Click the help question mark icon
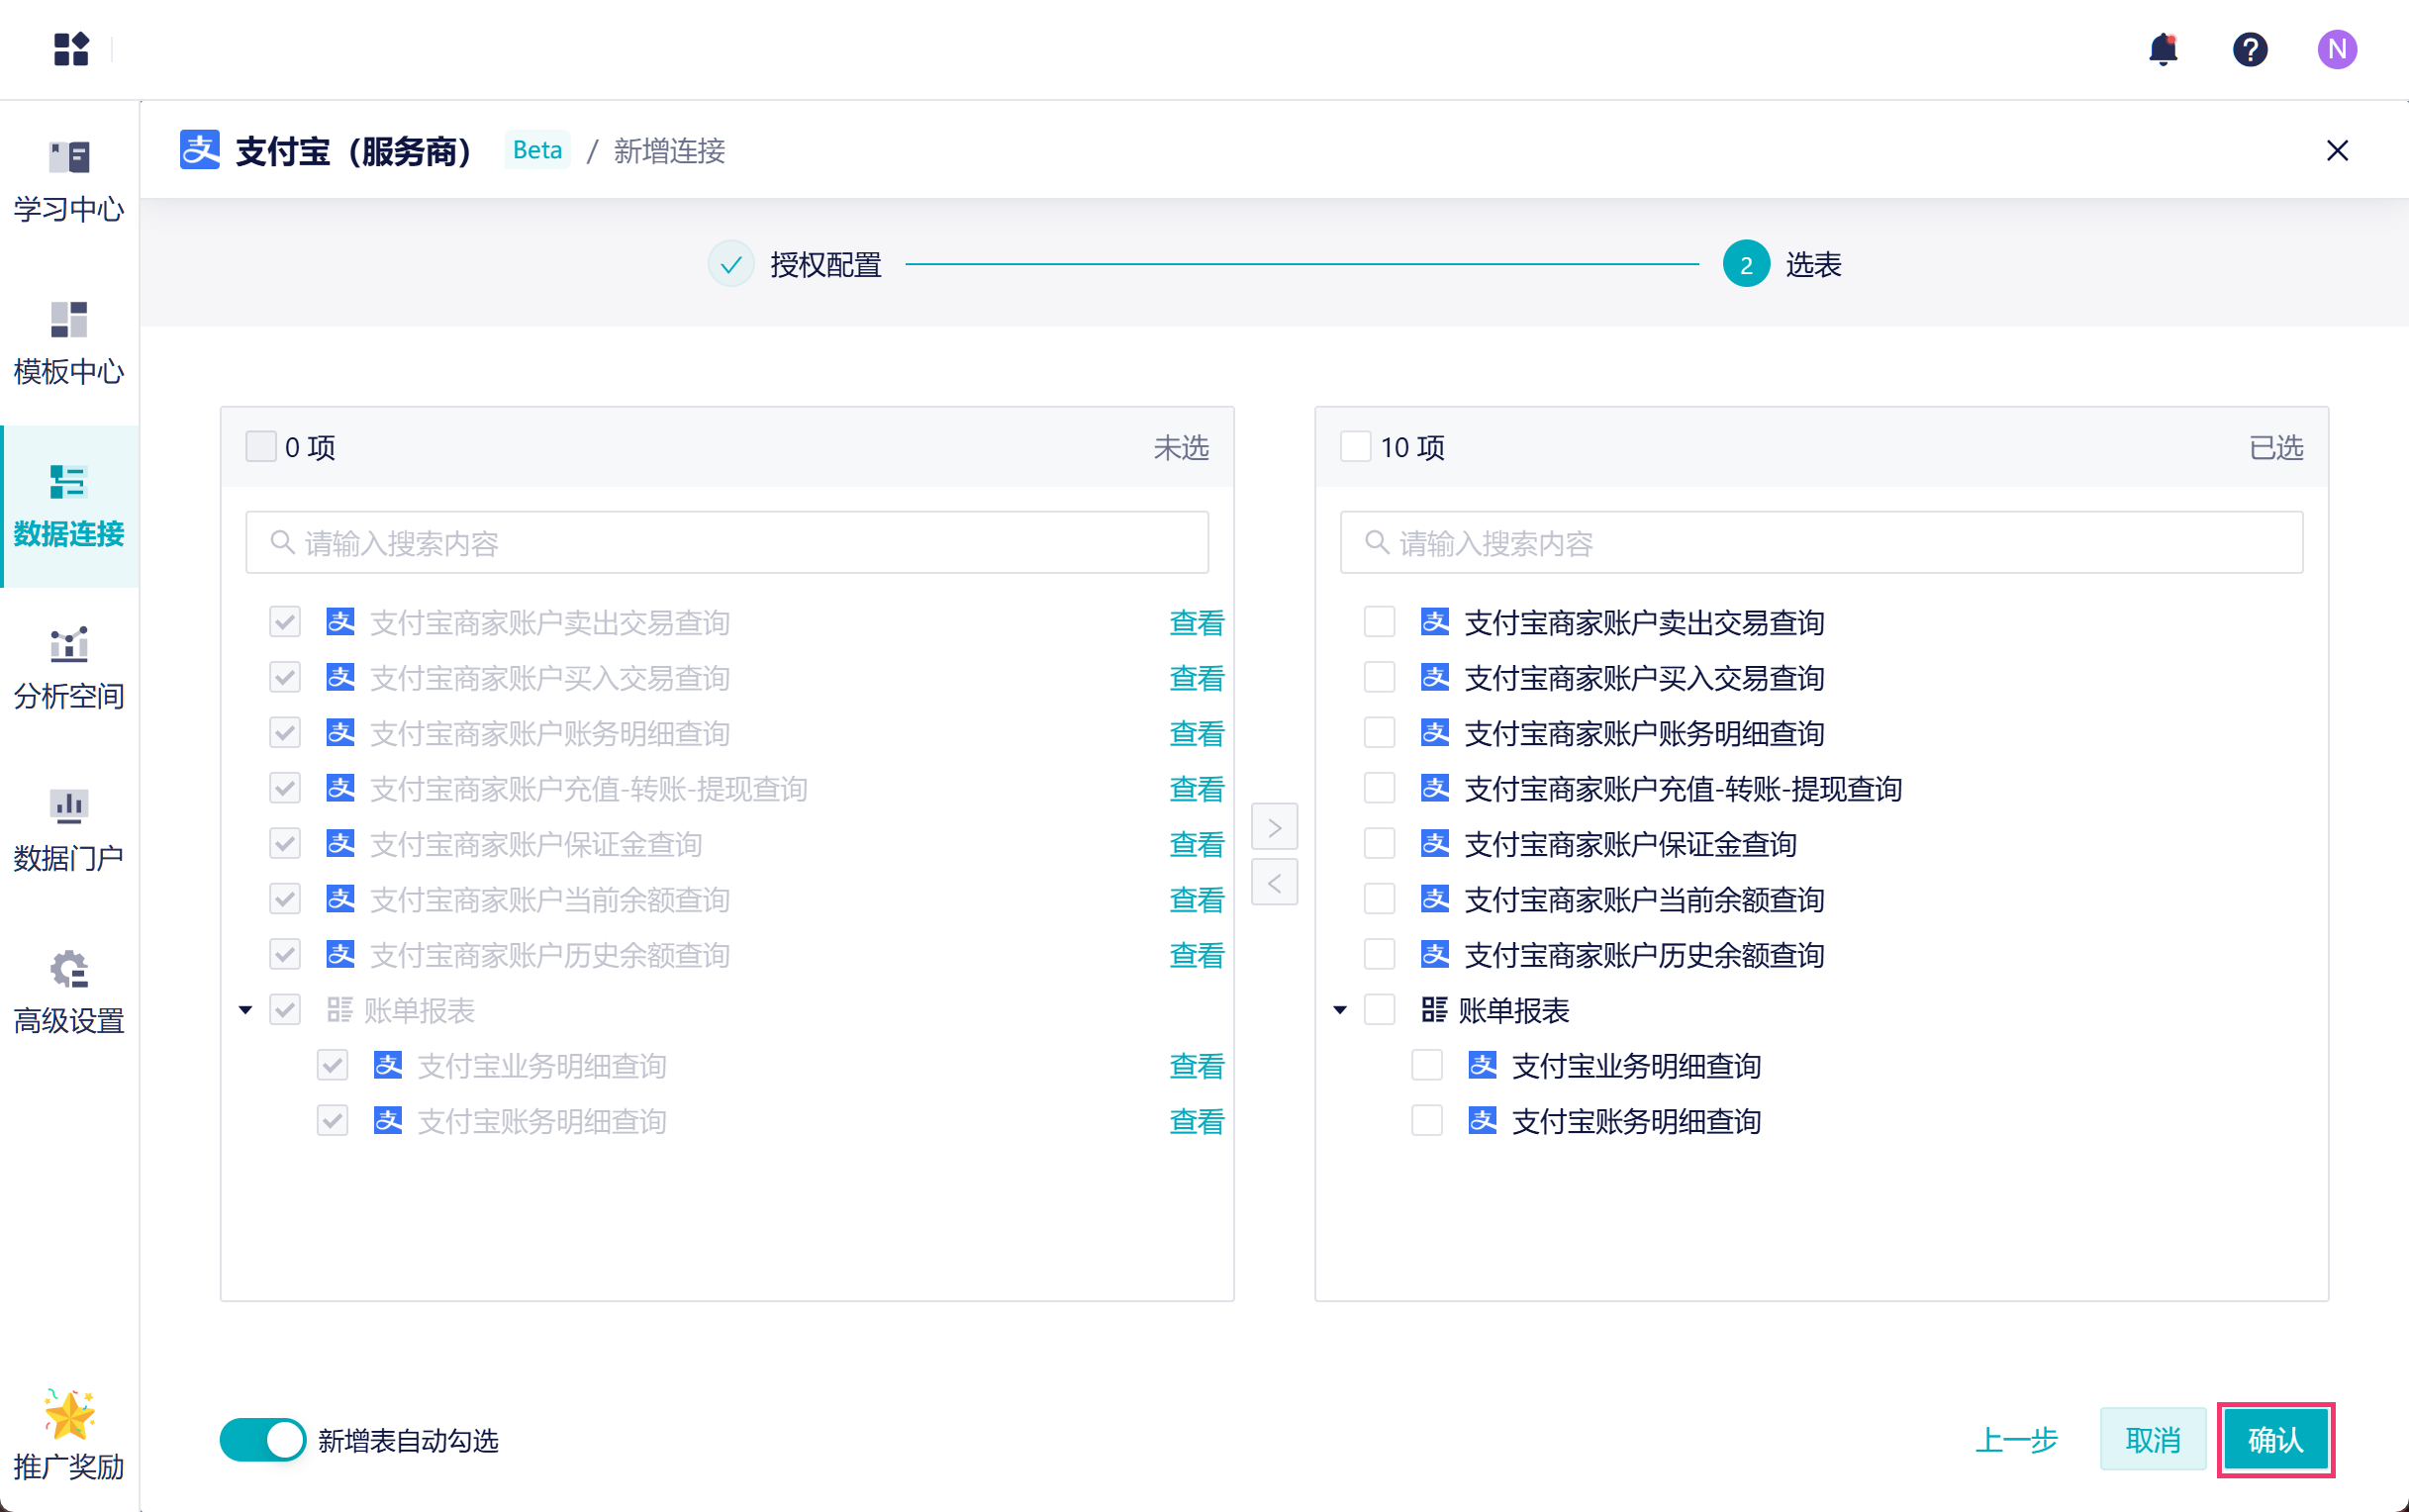This screenshot has height=1512, width=2409. (x=2249, y=49)
